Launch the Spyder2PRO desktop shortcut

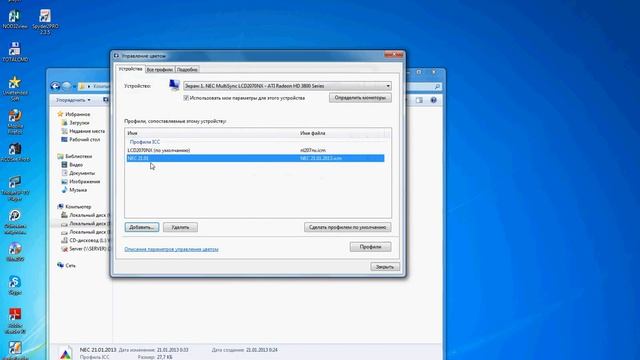tap(45, 22)
